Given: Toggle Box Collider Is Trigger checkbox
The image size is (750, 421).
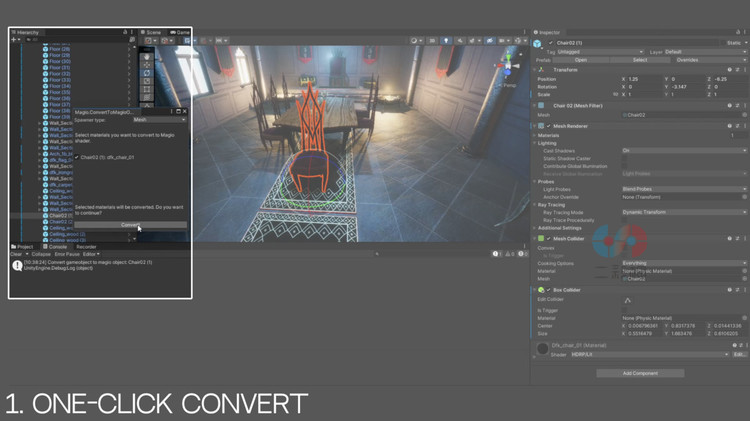Looking at the screenshot, I should [x=625, y=310].
